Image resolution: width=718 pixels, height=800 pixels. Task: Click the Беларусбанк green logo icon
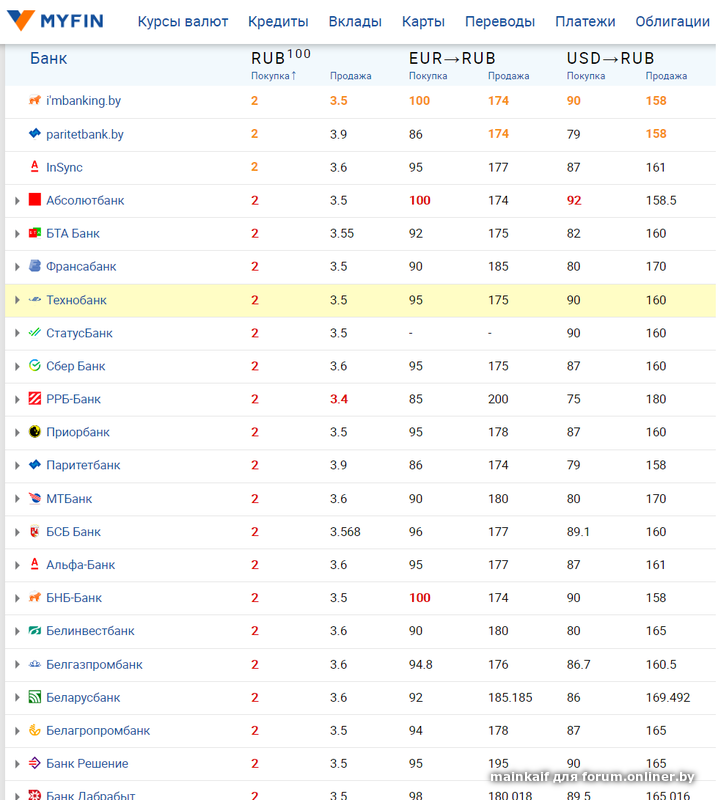point(35,697)
